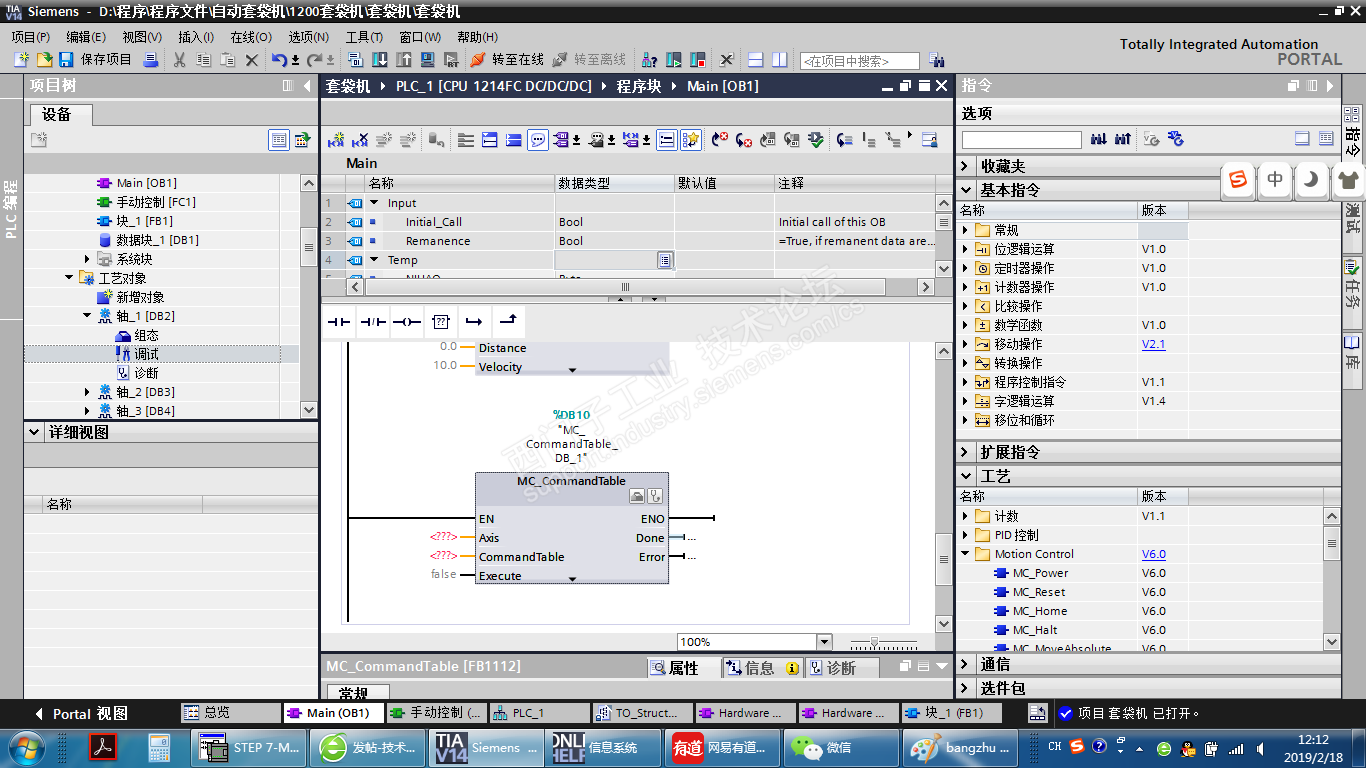Open the 项目 (Project) menu
The width and height of the screenshot is (1366, 768).
[30, 37]
